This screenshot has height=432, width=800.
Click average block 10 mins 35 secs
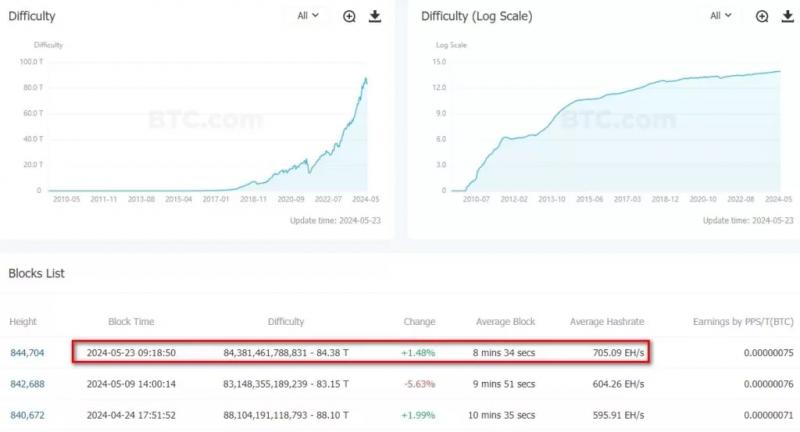(502, 415)
